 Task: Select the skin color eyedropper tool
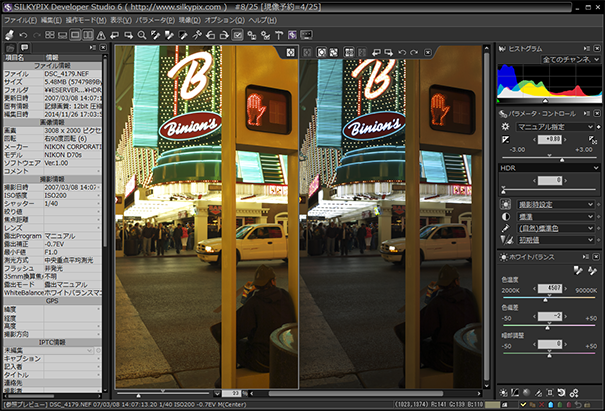[169, 36]
